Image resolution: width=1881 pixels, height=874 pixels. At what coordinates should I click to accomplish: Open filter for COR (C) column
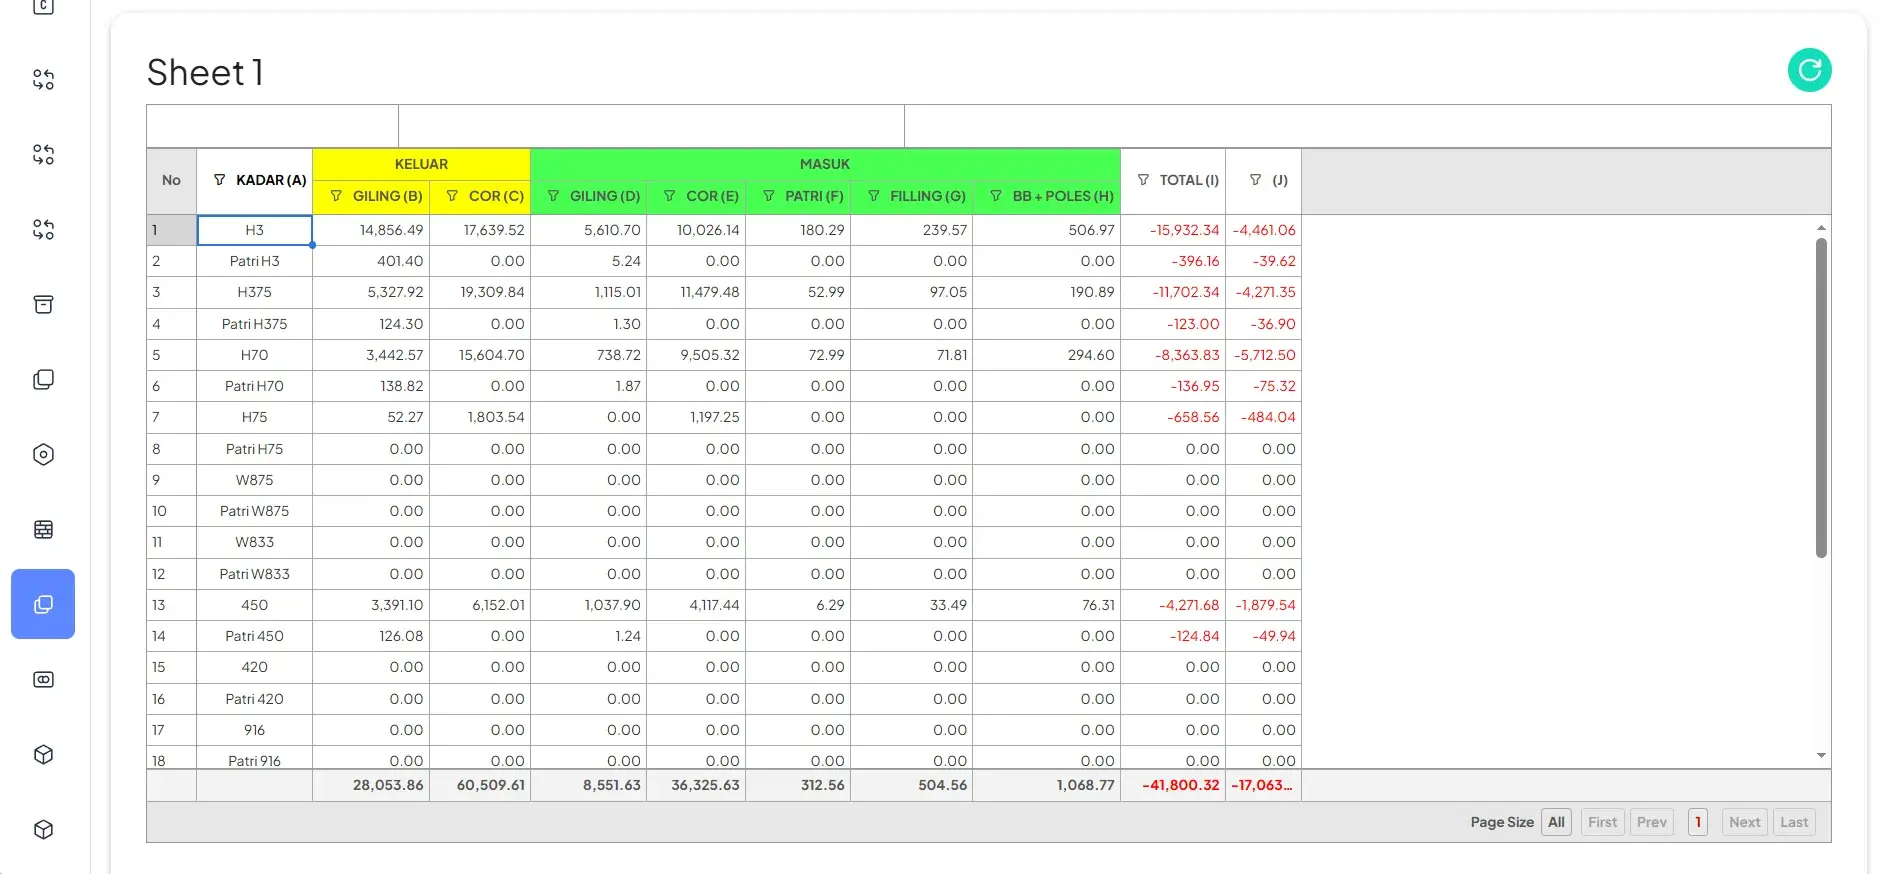coord(452,196)
